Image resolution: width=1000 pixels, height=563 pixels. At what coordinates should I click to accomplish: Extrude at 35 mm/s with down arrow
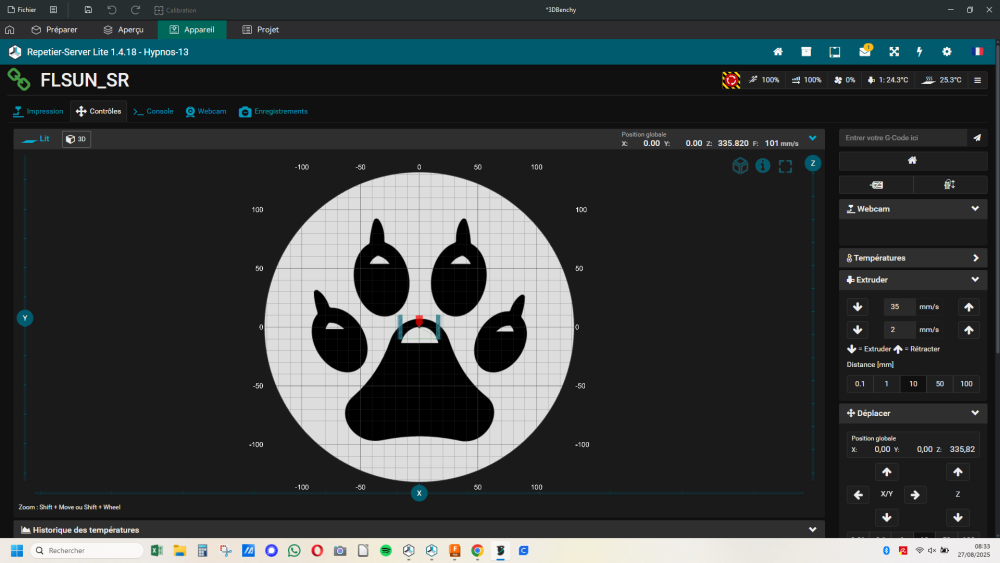coord(858,307)
